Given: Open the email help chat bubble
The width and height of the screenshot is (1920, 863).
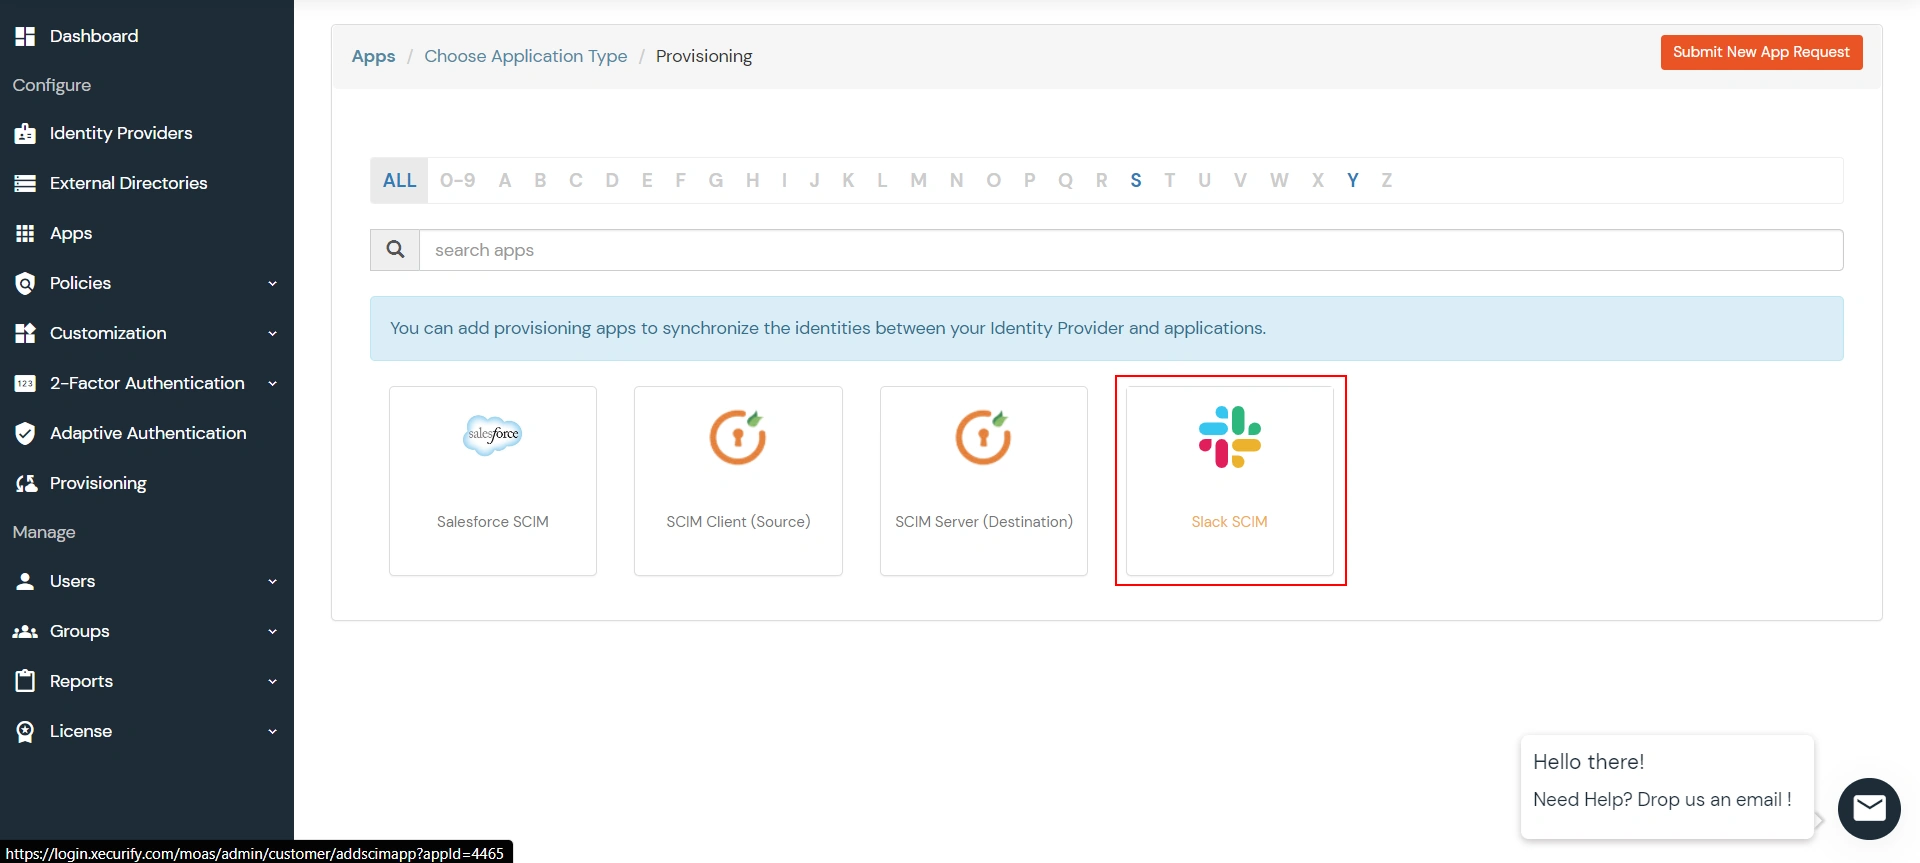Looking at the screenshot, I should click(x=1869, y=808).
